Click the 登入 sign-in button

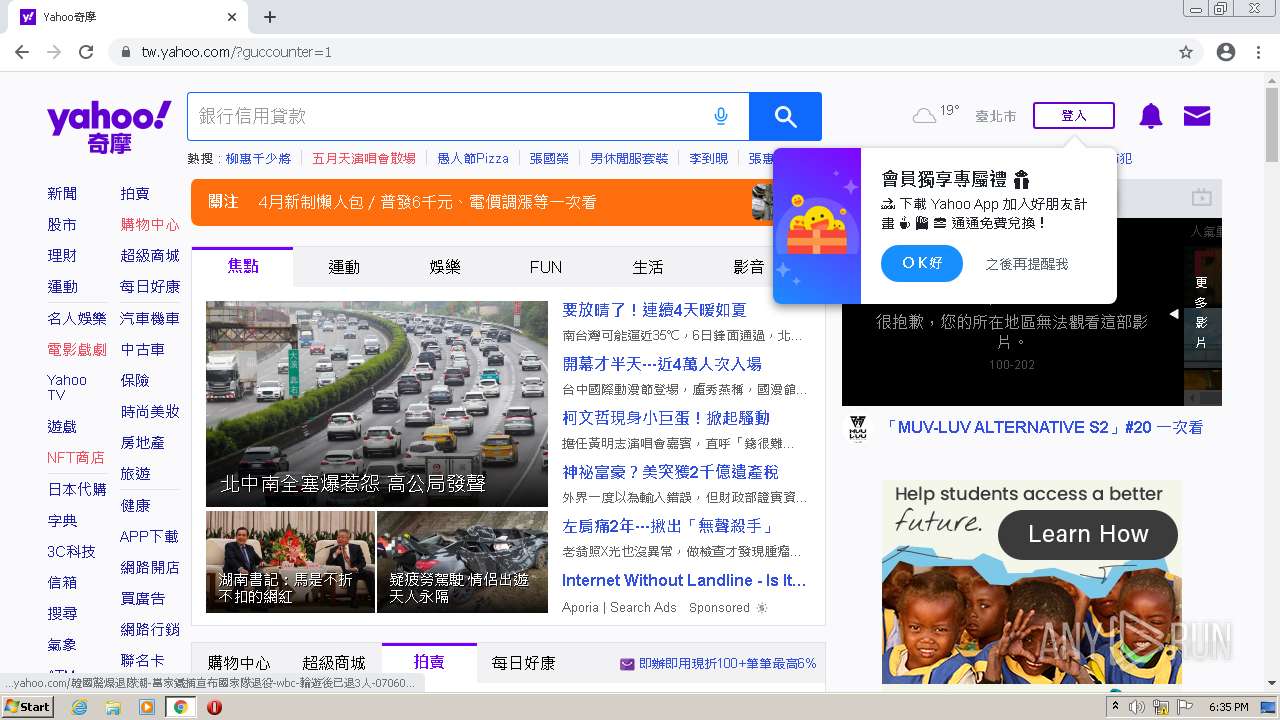coord(1074,116)
